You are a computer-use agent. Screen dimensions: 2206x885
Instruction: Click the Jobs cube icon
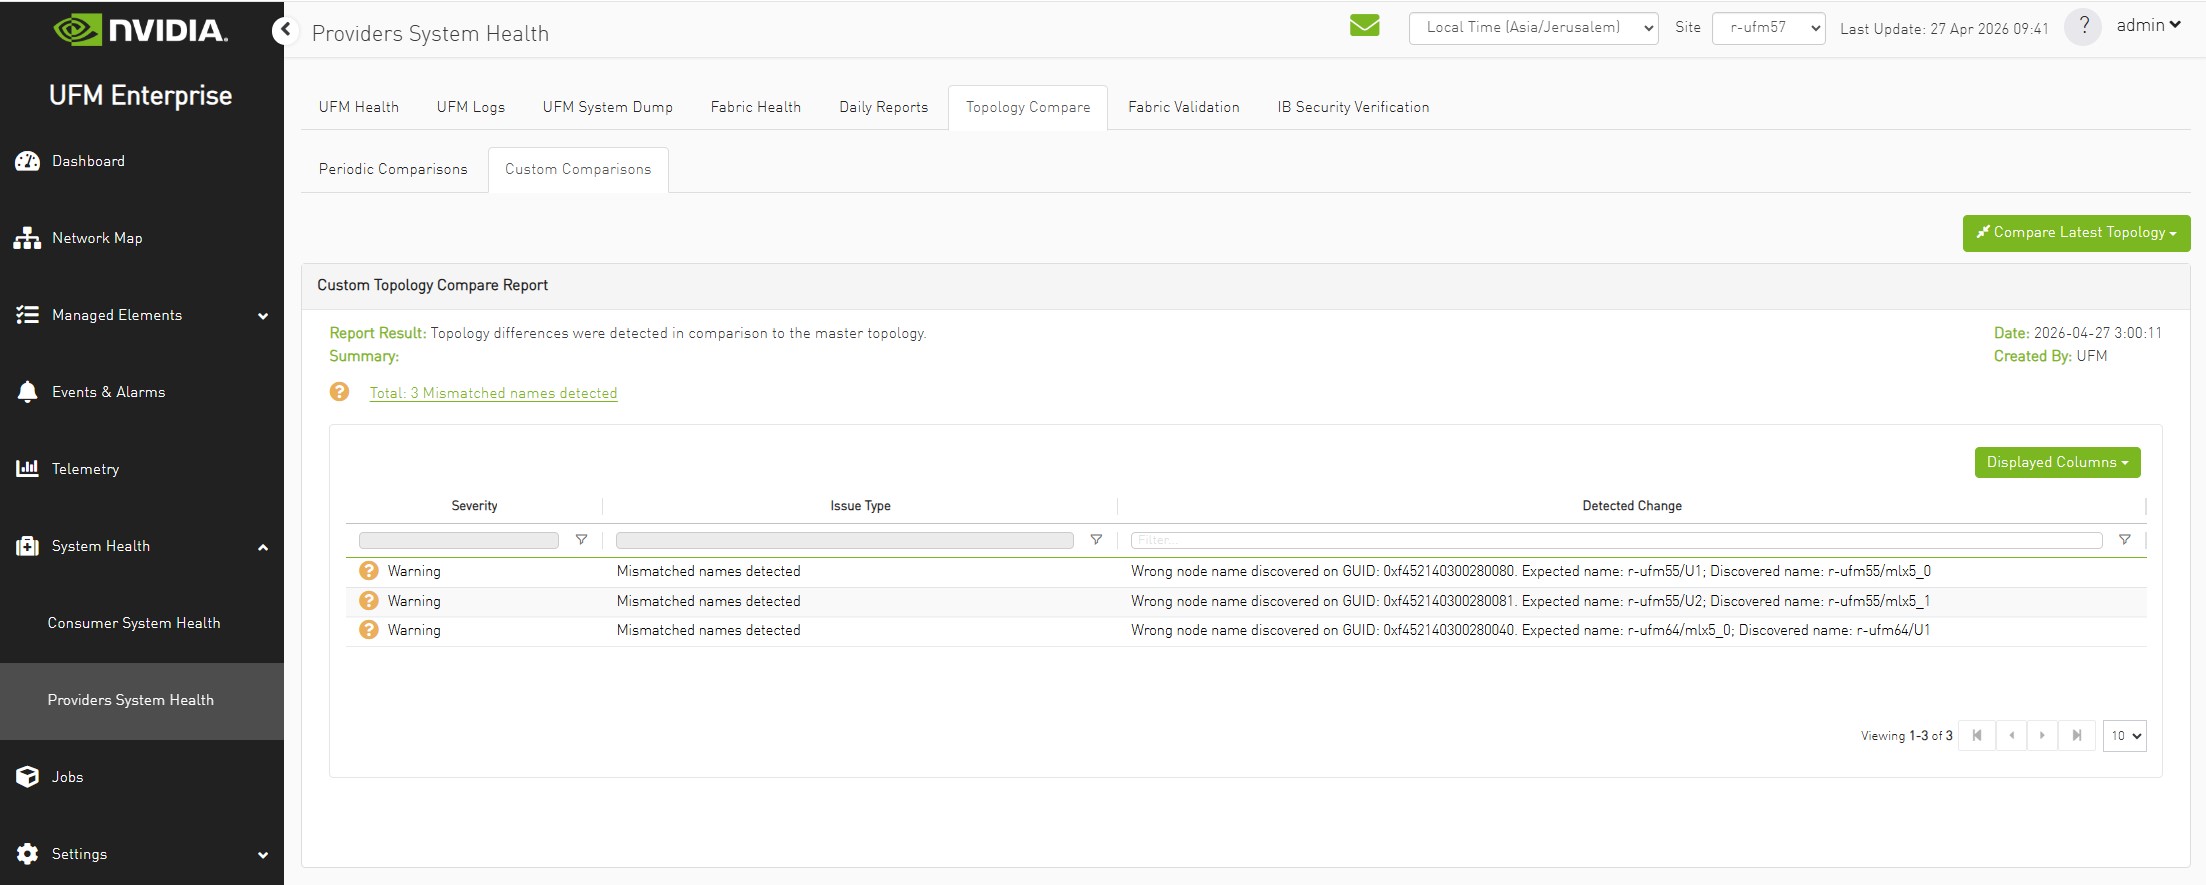[x=27, y=777]
